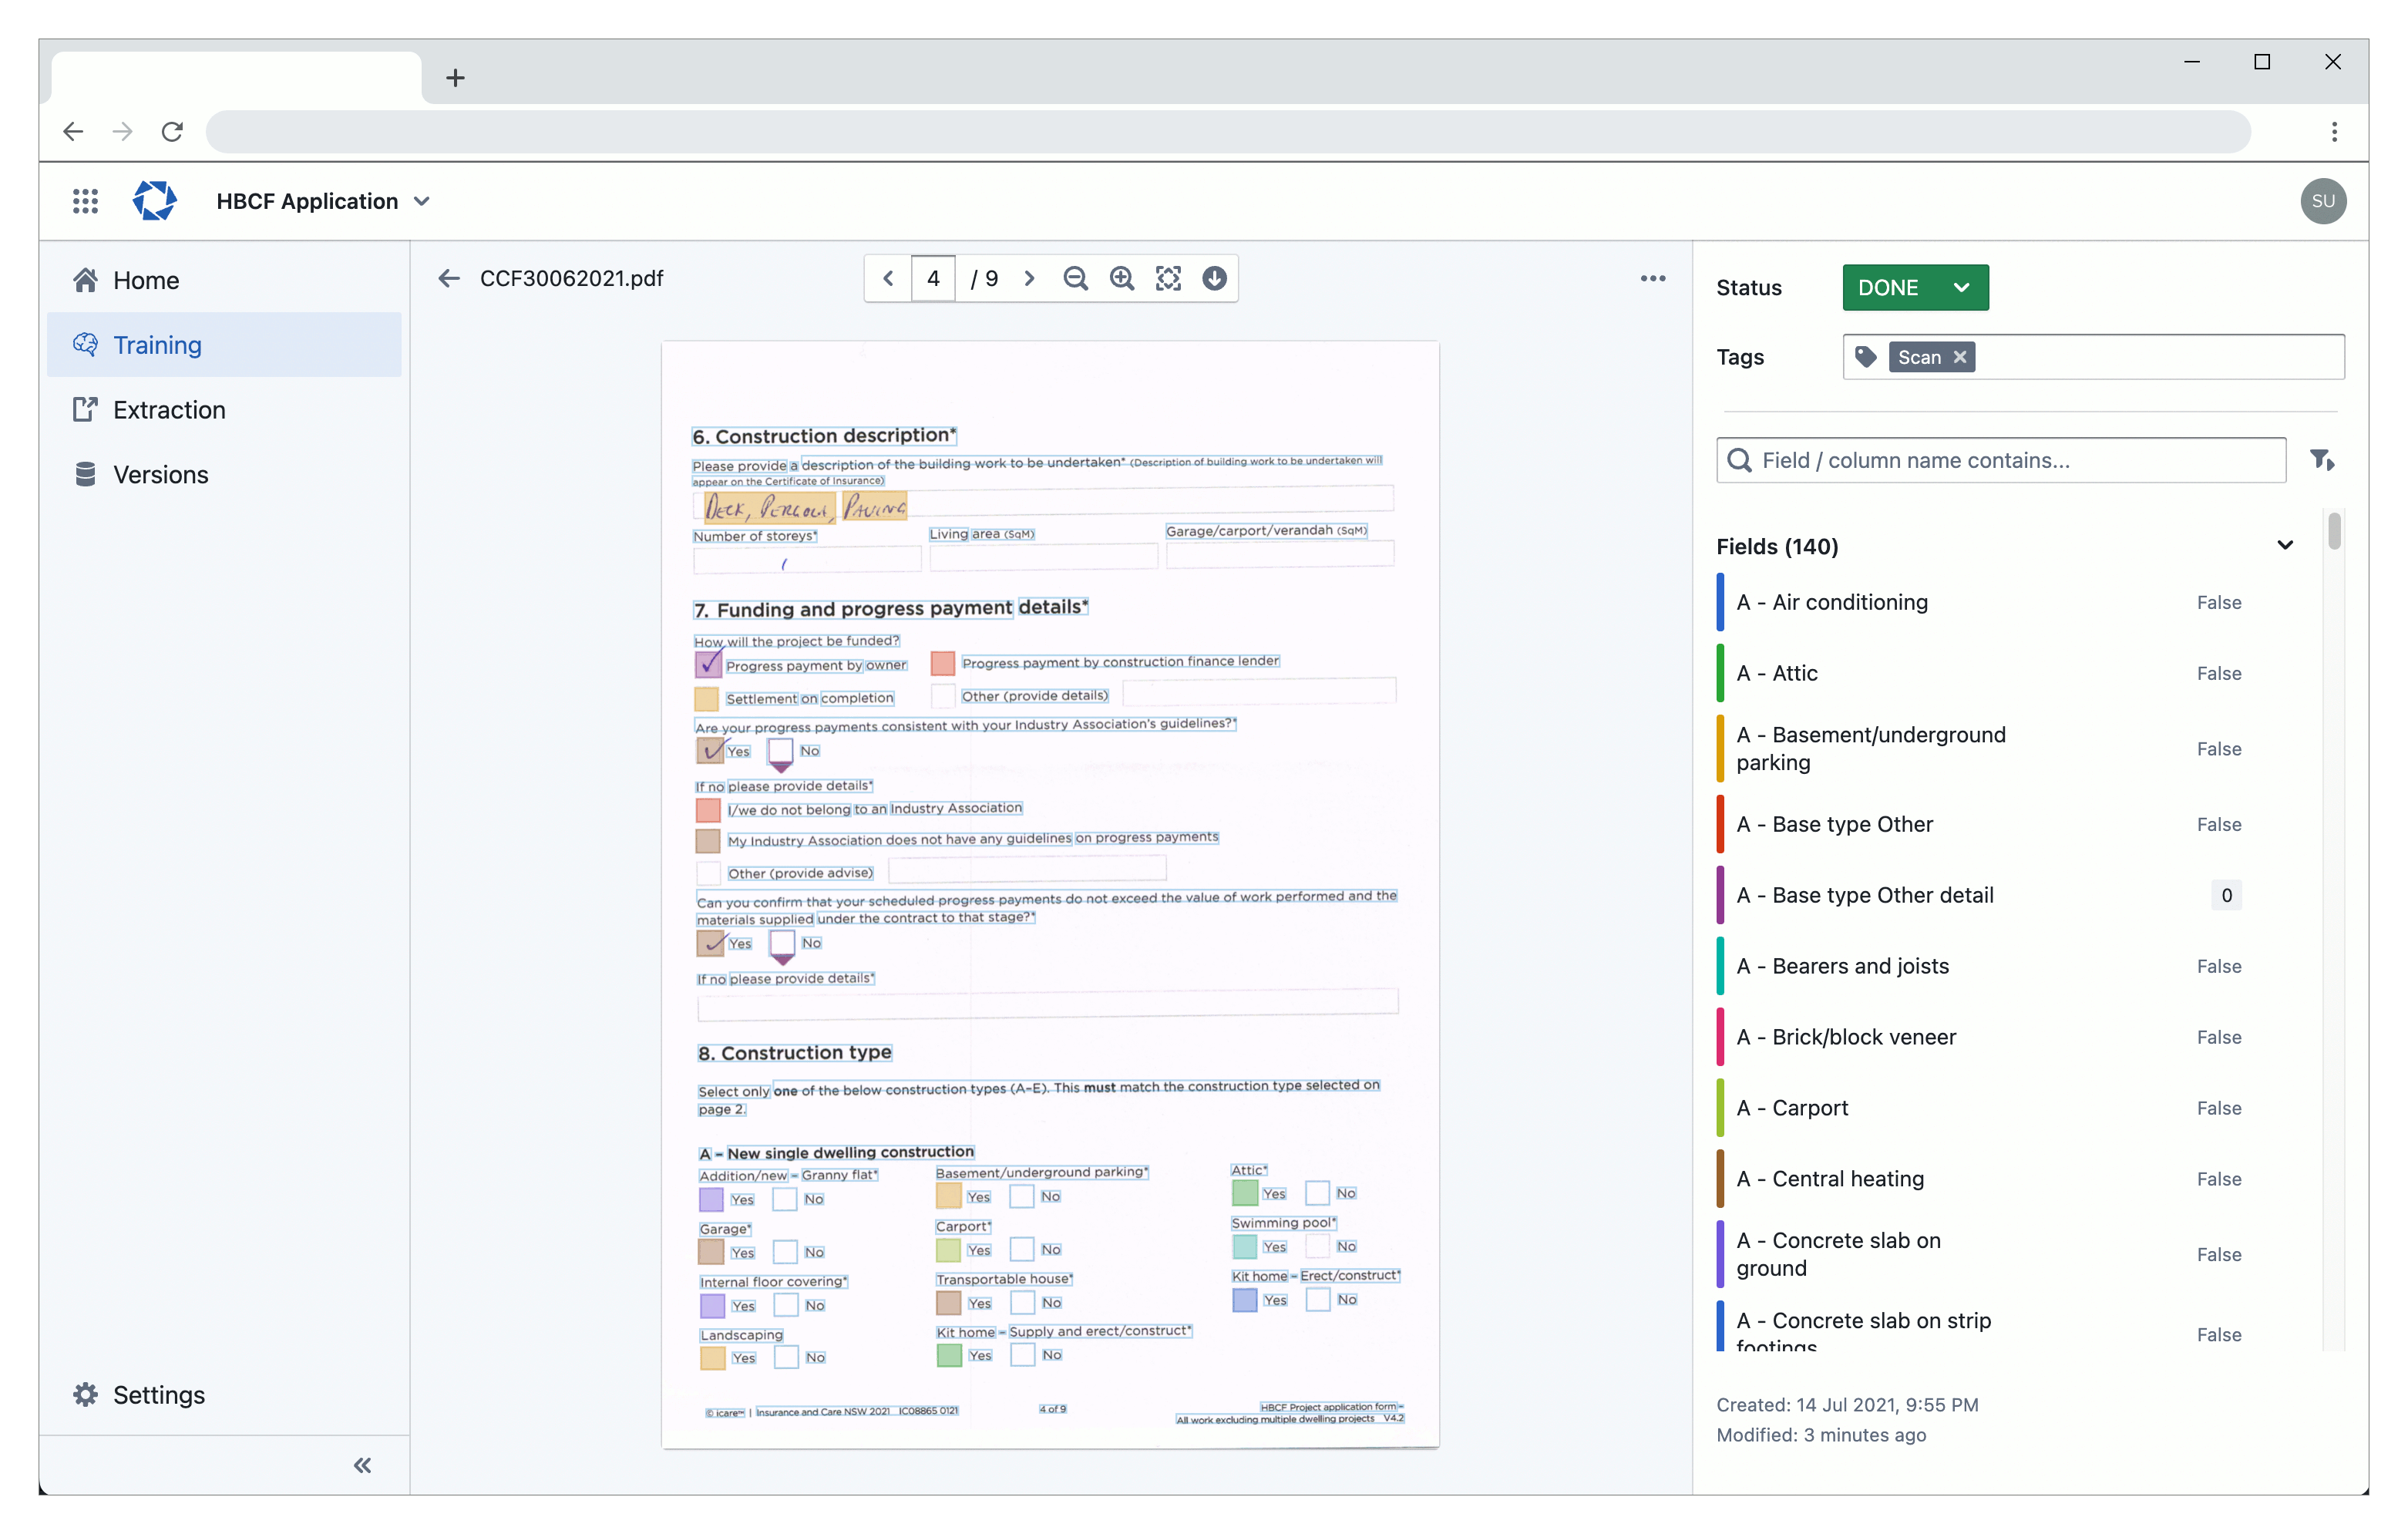Click the zoom out icon on toolbar
The height and width of the screenshot is (1534, 2408).
[1078, 279]
